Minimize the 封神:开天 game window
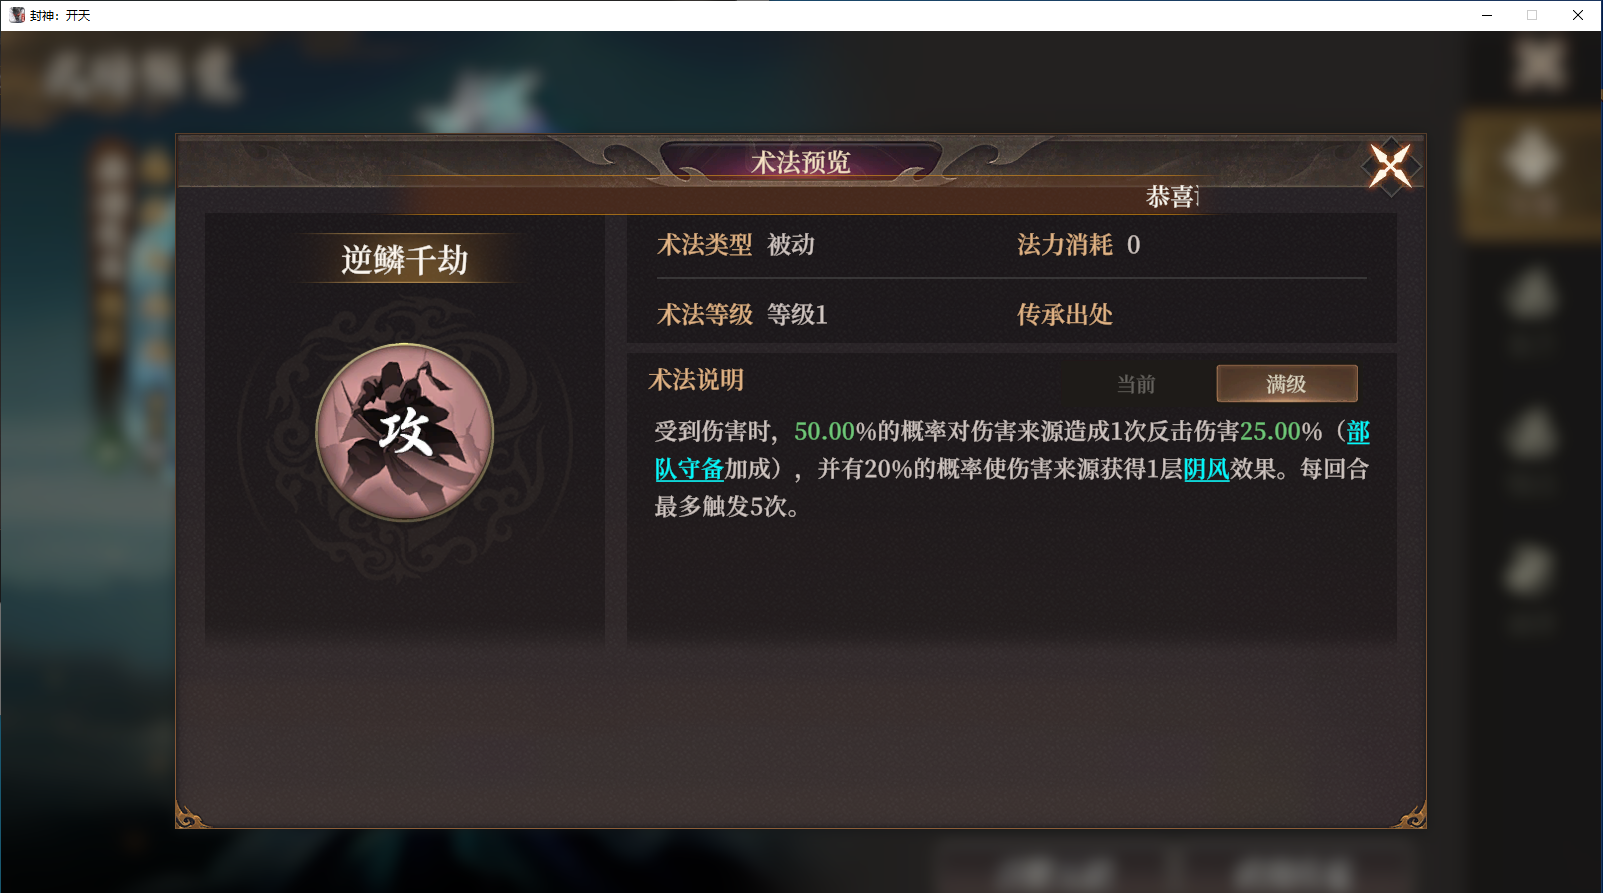Viewport: 1603px width, 893px height. 1487,15
